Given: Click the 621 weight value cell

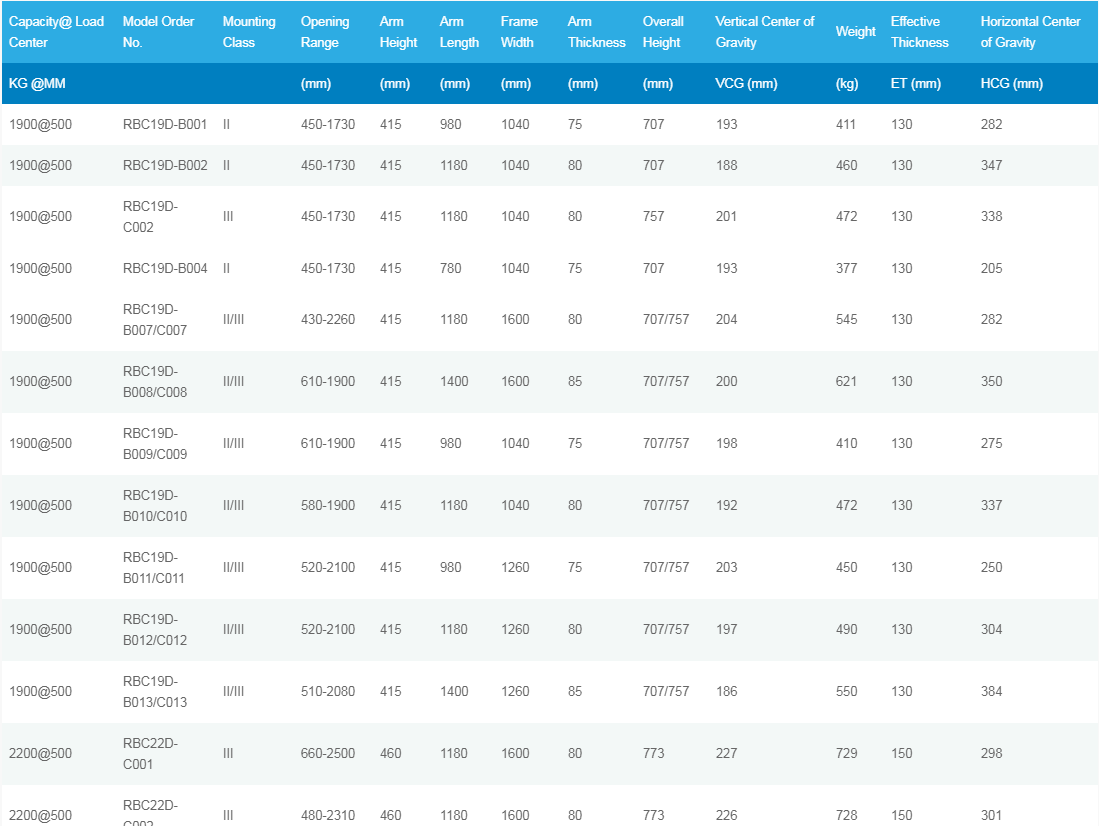Looking at the screenshot, I should [846, 381].
